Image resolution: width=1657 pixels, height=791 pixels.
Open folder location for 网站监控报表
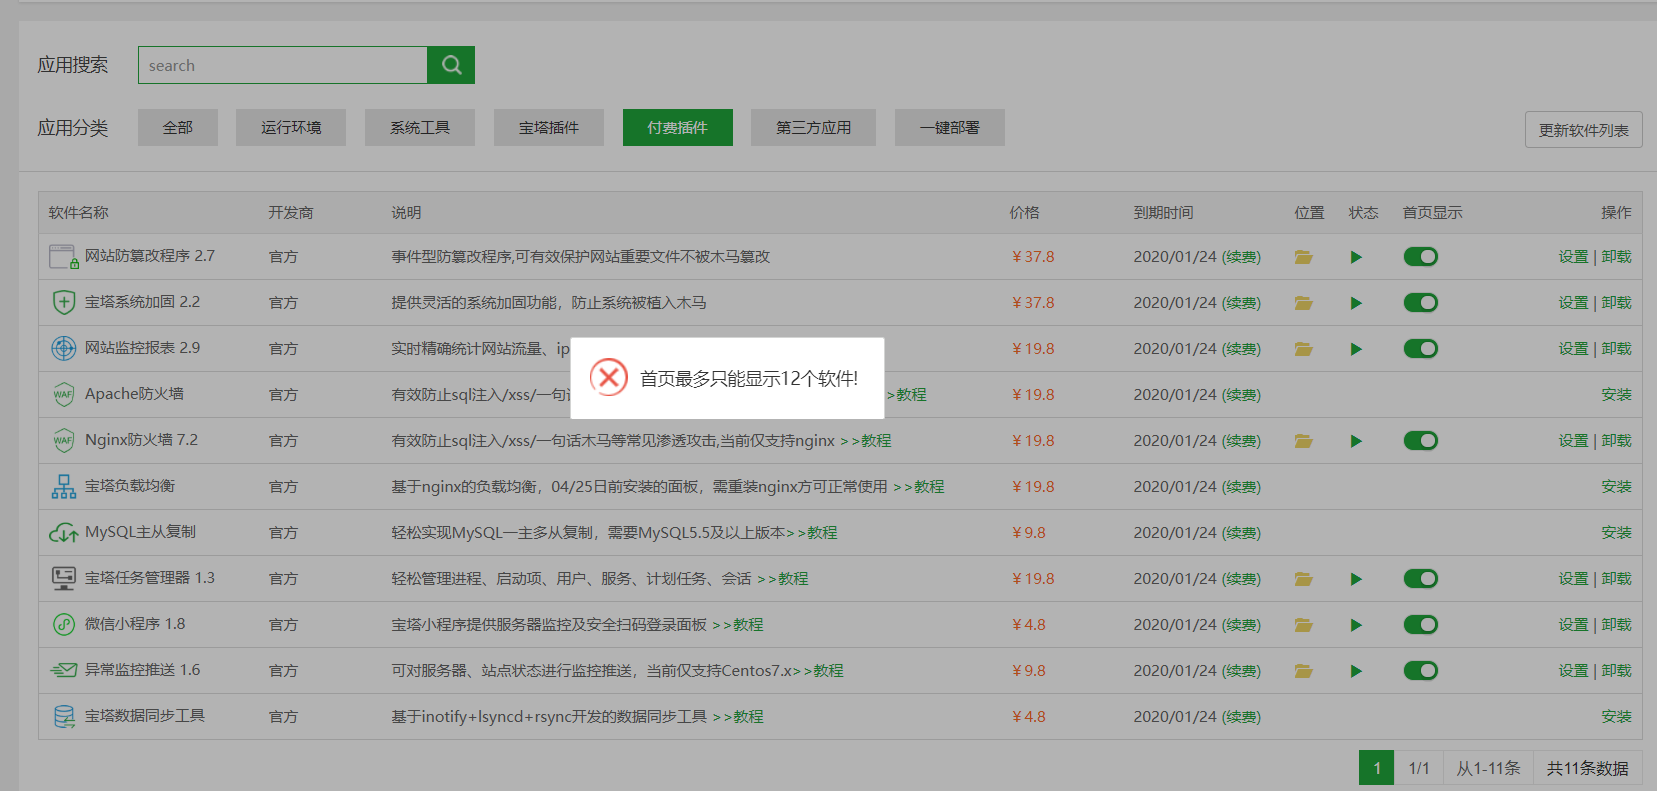pyautogui.click(x=1303, y=349)
